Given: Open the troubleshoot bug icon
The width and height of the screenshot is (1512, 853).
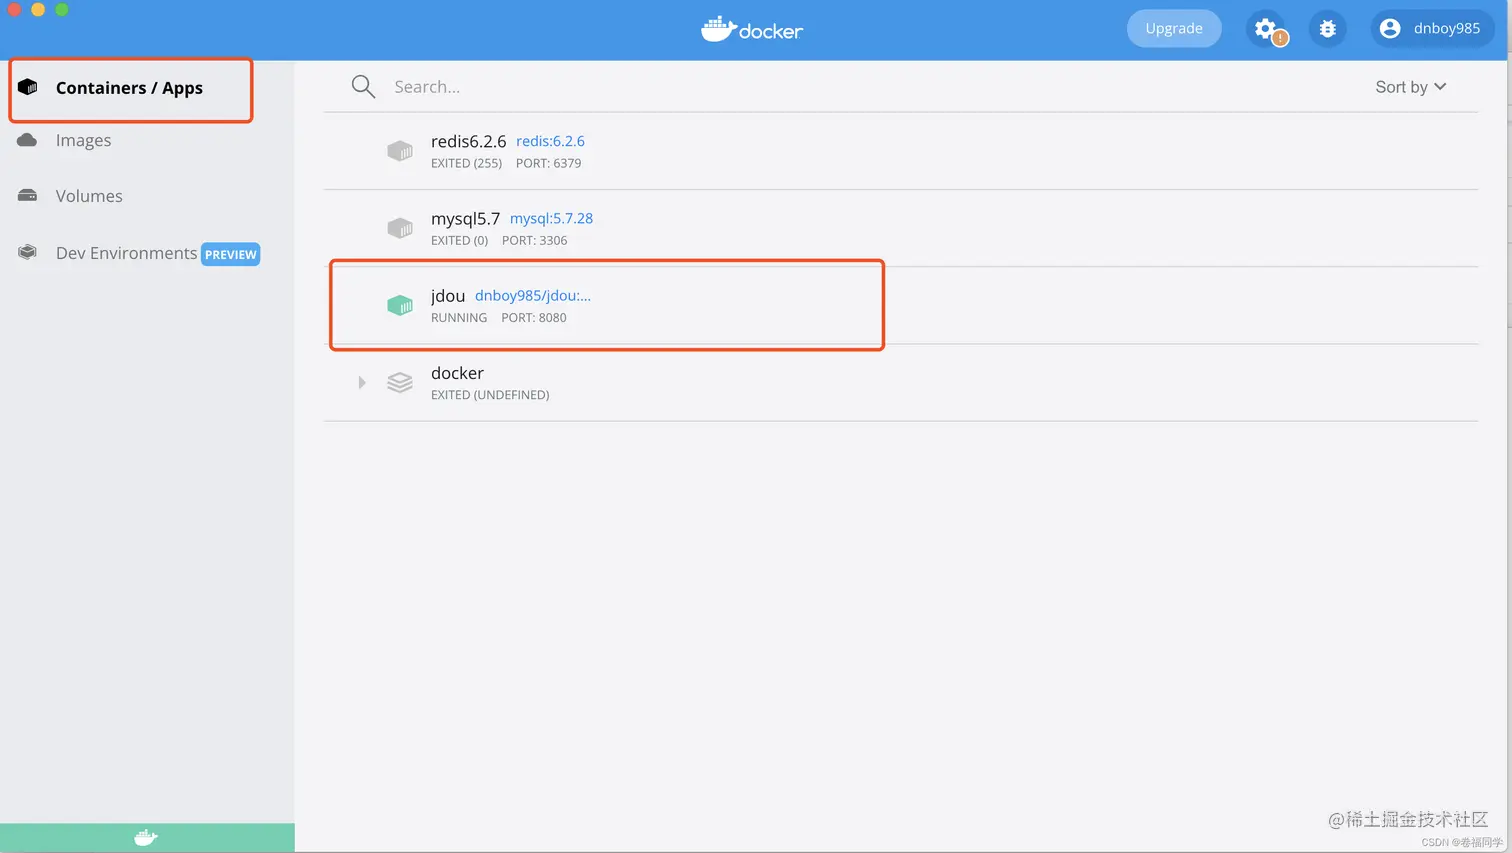Looking at the screenshot, I should point(1327,29).
